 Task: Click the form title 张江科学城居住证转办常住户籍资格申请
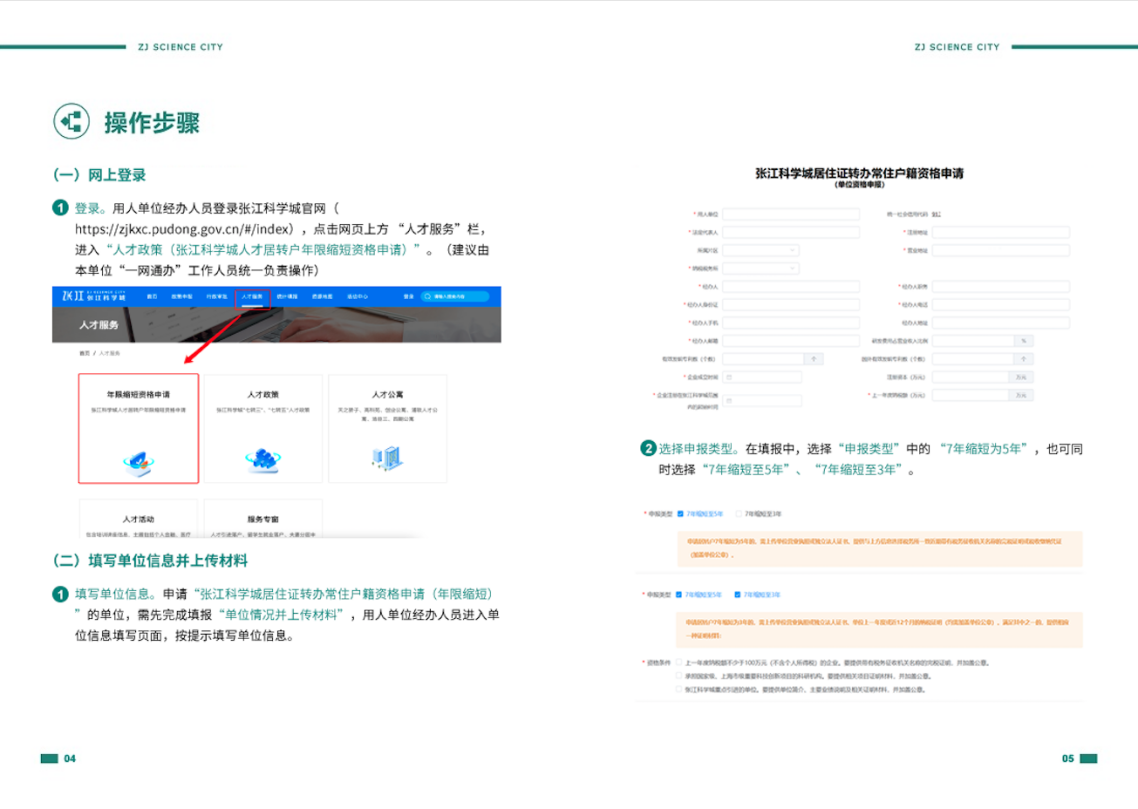click(859, 173)
